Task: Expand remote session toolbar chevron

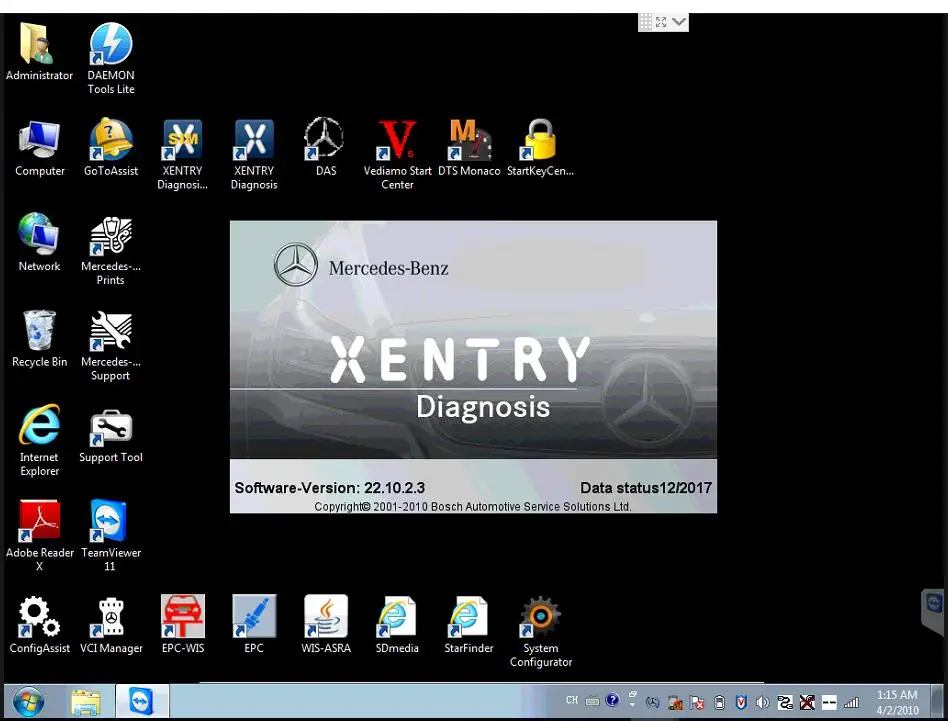Action: tap(679, 22)
